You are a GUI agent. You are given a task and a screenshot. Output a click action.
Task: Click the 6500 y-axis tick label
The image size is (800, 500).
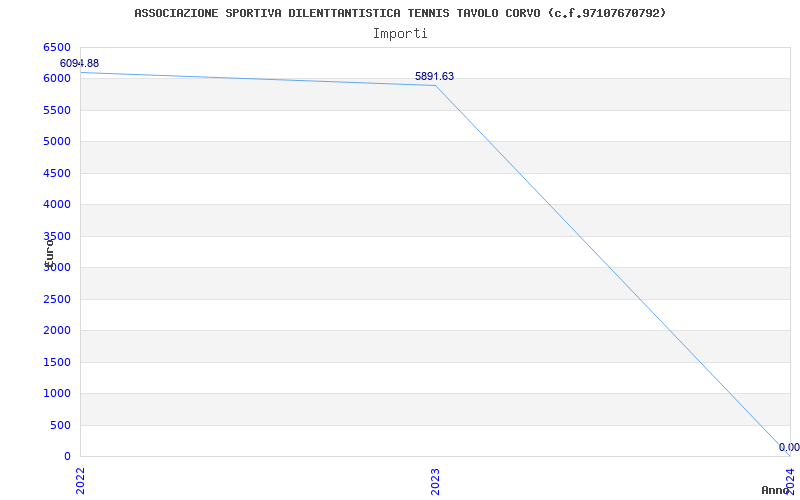[57, 47]
